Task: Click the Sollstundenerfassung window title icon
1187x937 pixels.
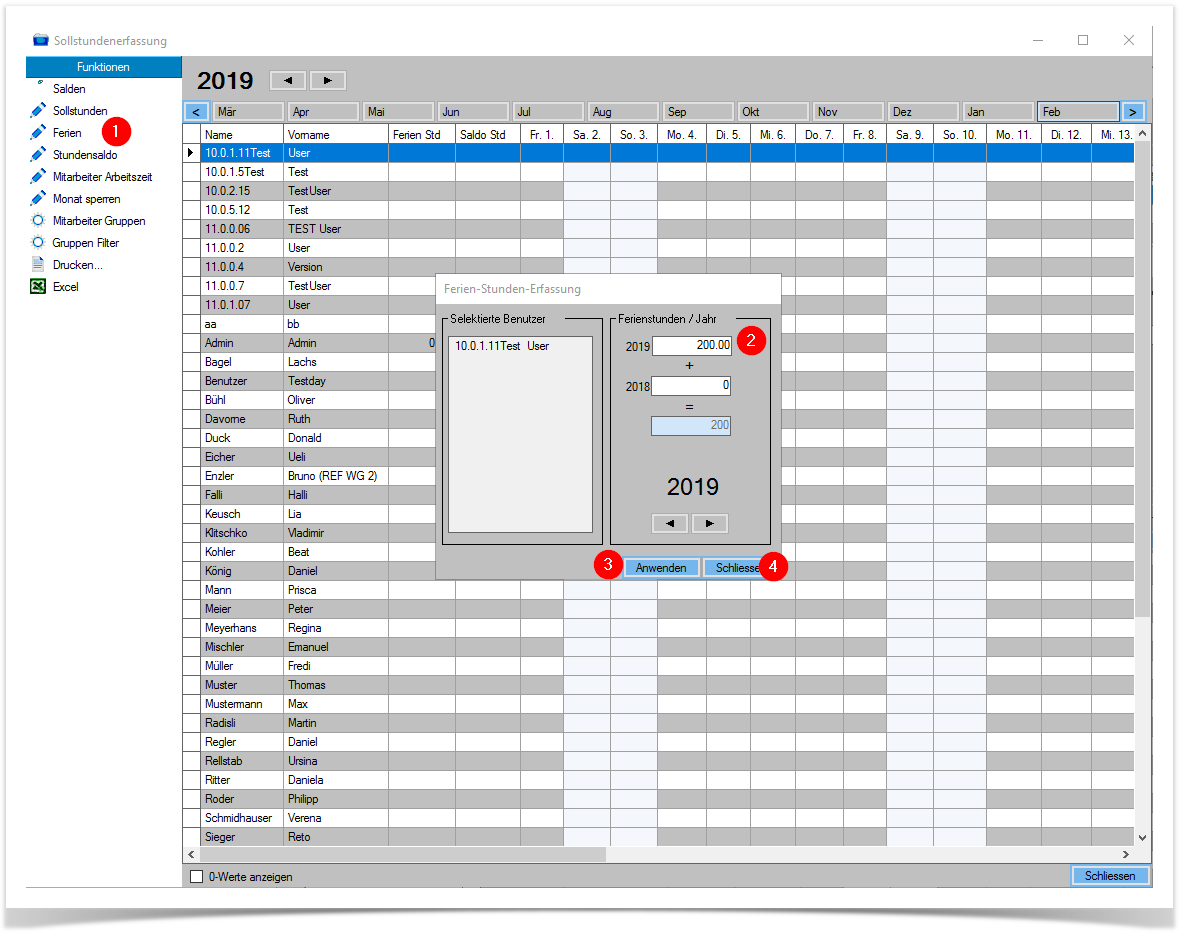Action: pos(41,40)
